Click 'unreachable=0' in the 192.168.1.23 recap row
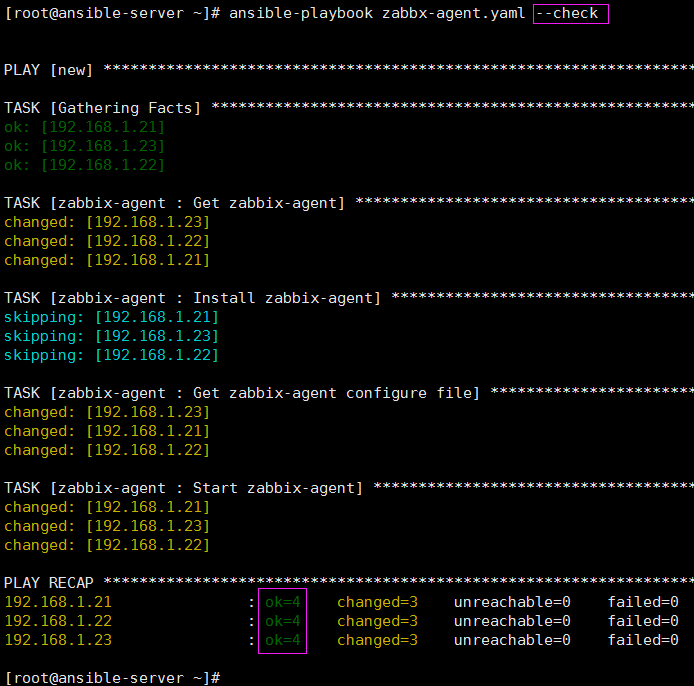 513,640
